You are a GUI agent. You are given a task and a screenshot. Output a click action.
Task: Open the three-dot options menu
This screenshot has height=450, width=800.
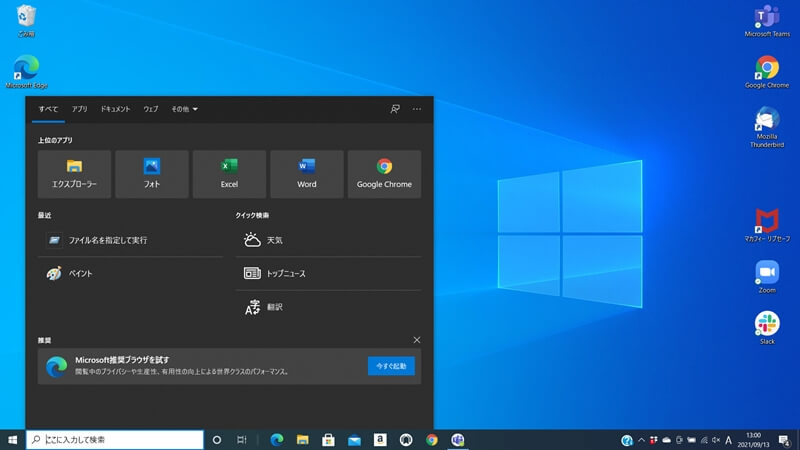coord(417,109)
